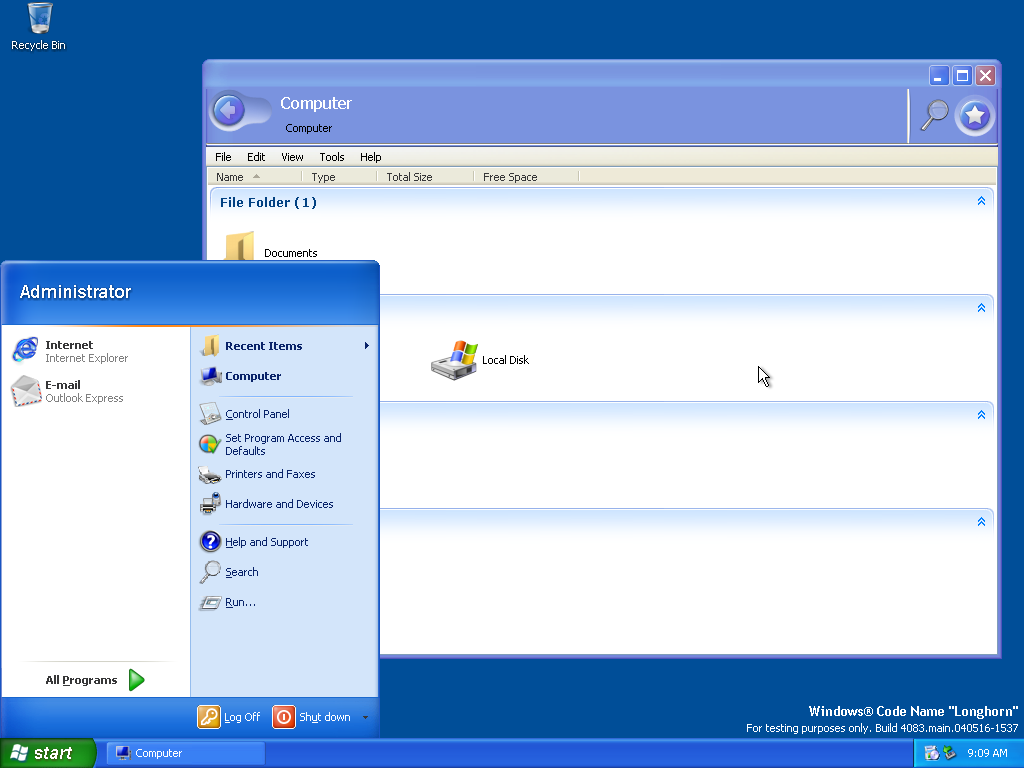The width and height of the screenshot is (1024, 768).
Task: Open the View menu
Action: 292,157
